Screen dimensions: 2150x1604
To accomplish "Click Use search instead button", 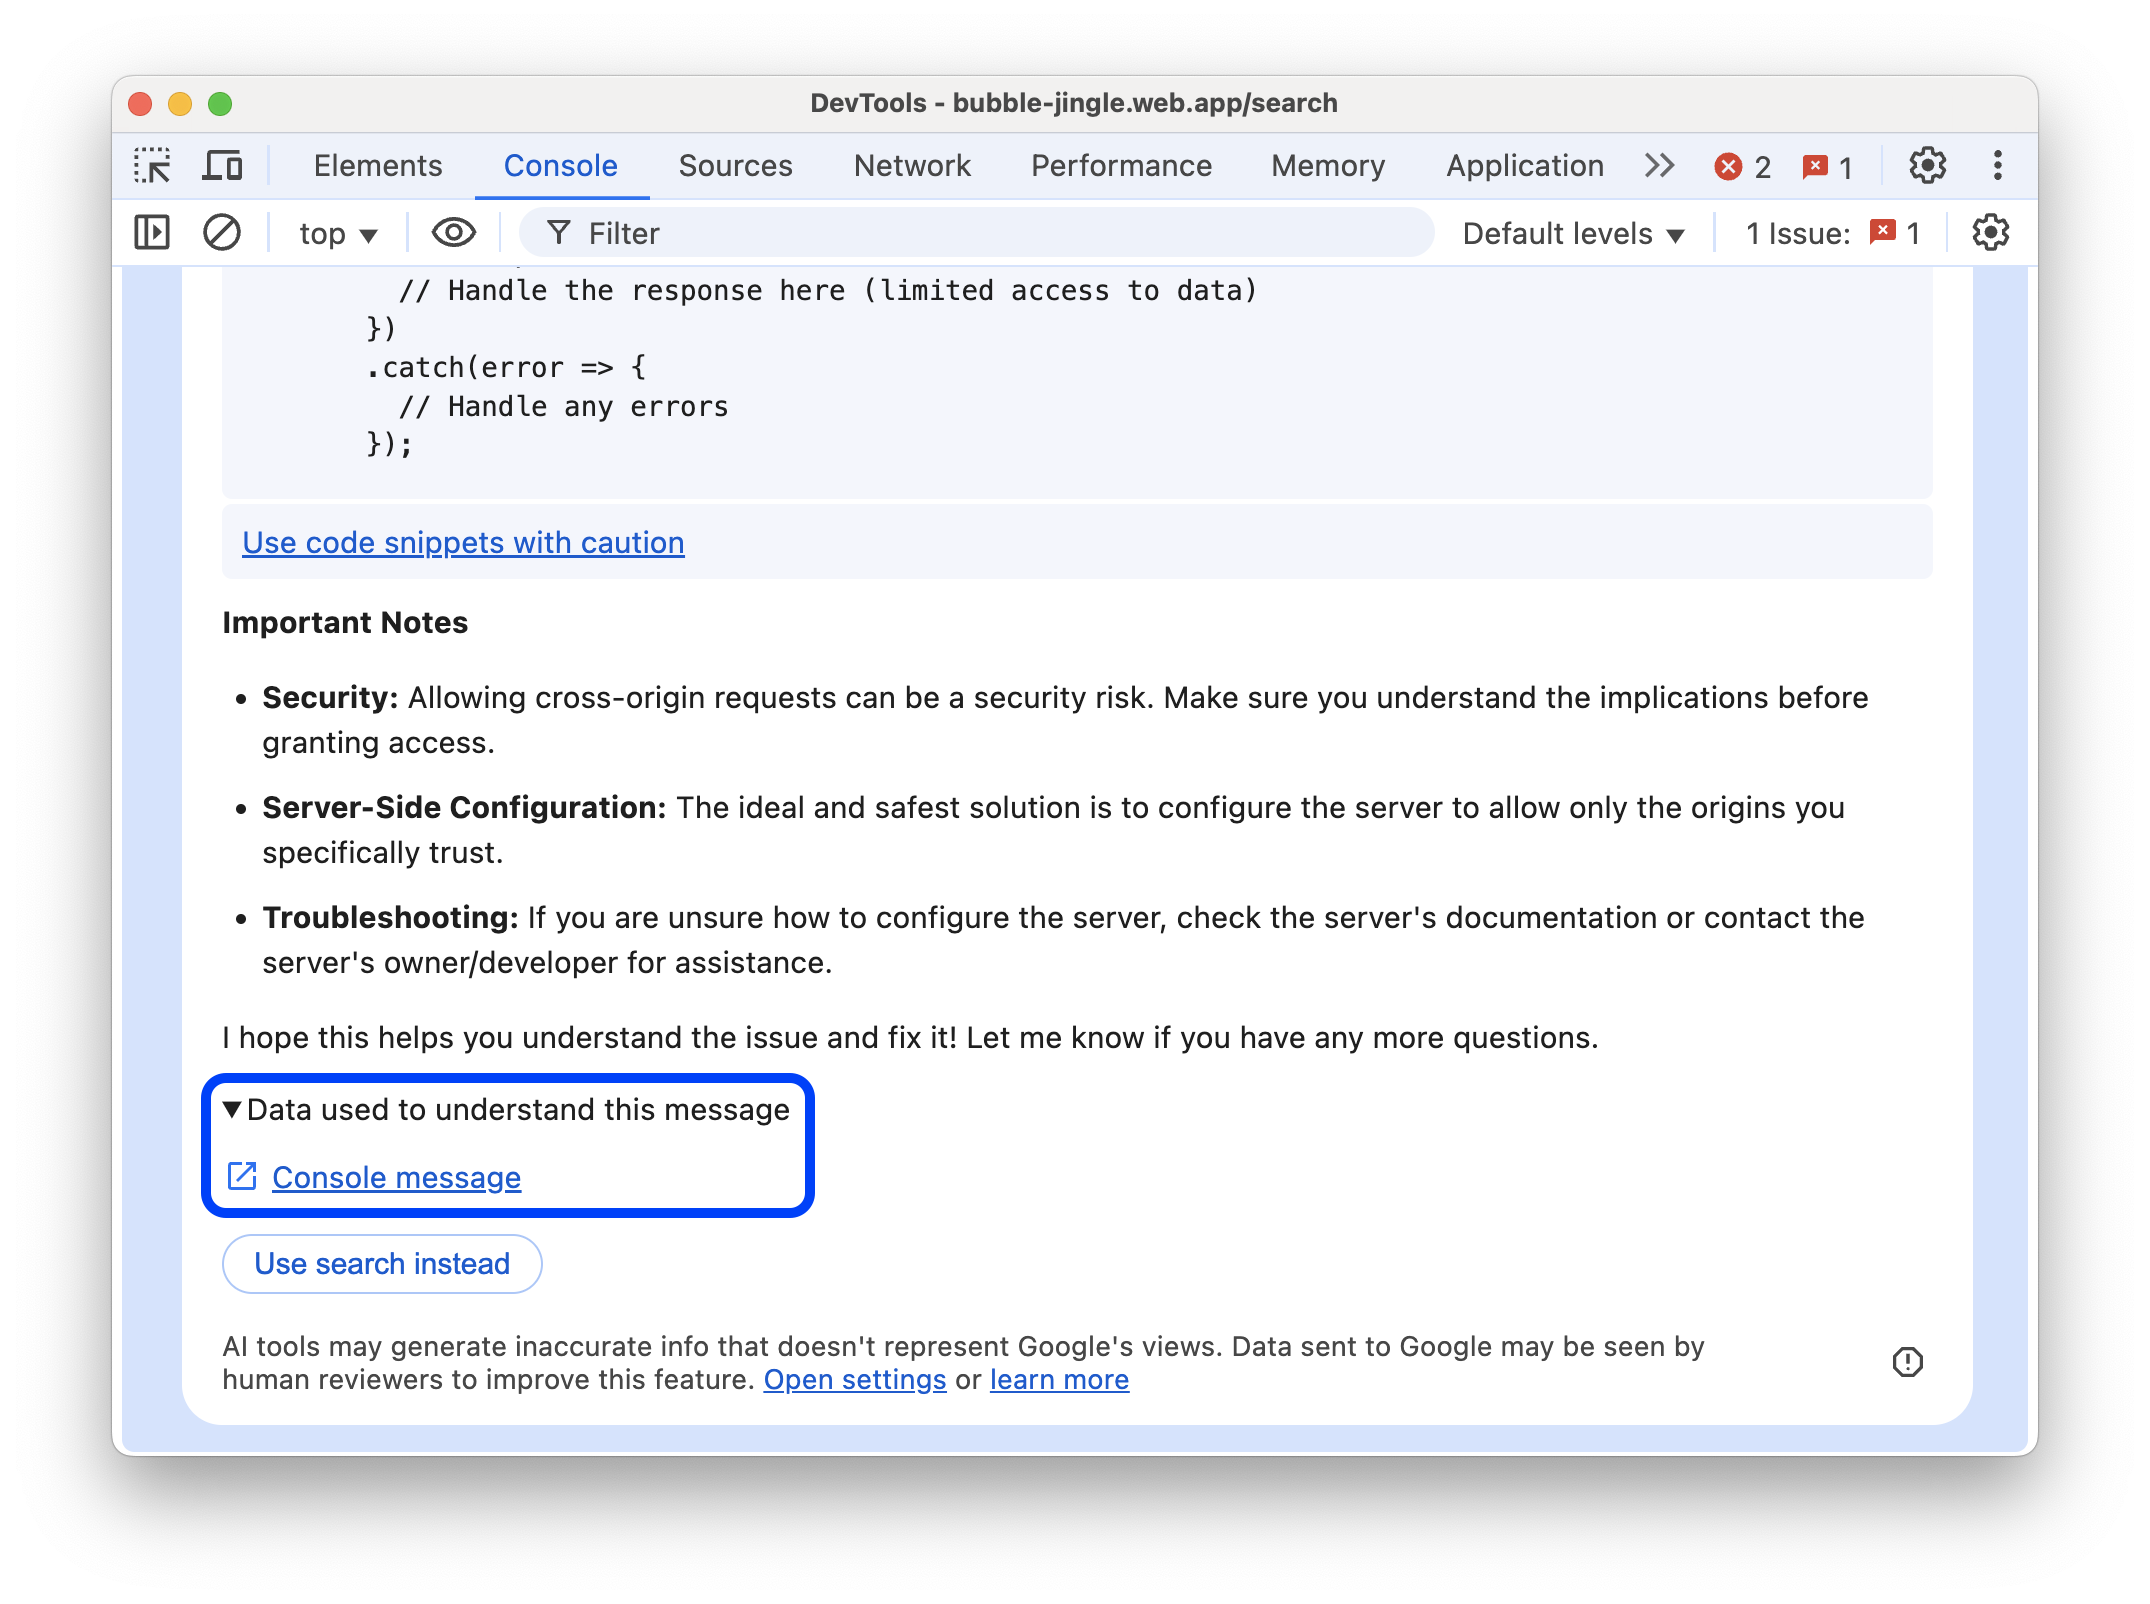I will [382, 1262].
